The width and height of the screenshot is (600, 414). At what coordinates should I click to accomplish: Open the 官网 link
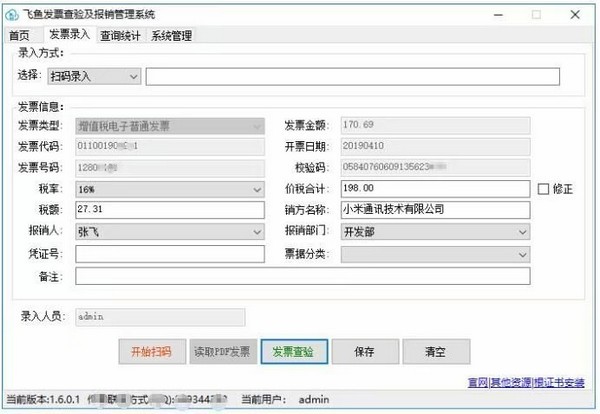tap(478, 382)
